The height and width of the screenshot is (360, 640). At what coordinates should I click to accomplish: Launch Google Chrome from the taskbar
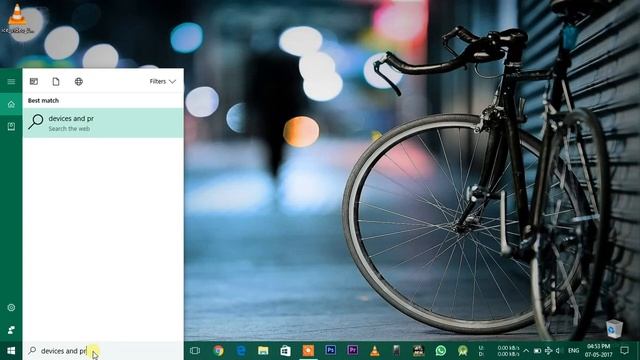click(218, 351)
